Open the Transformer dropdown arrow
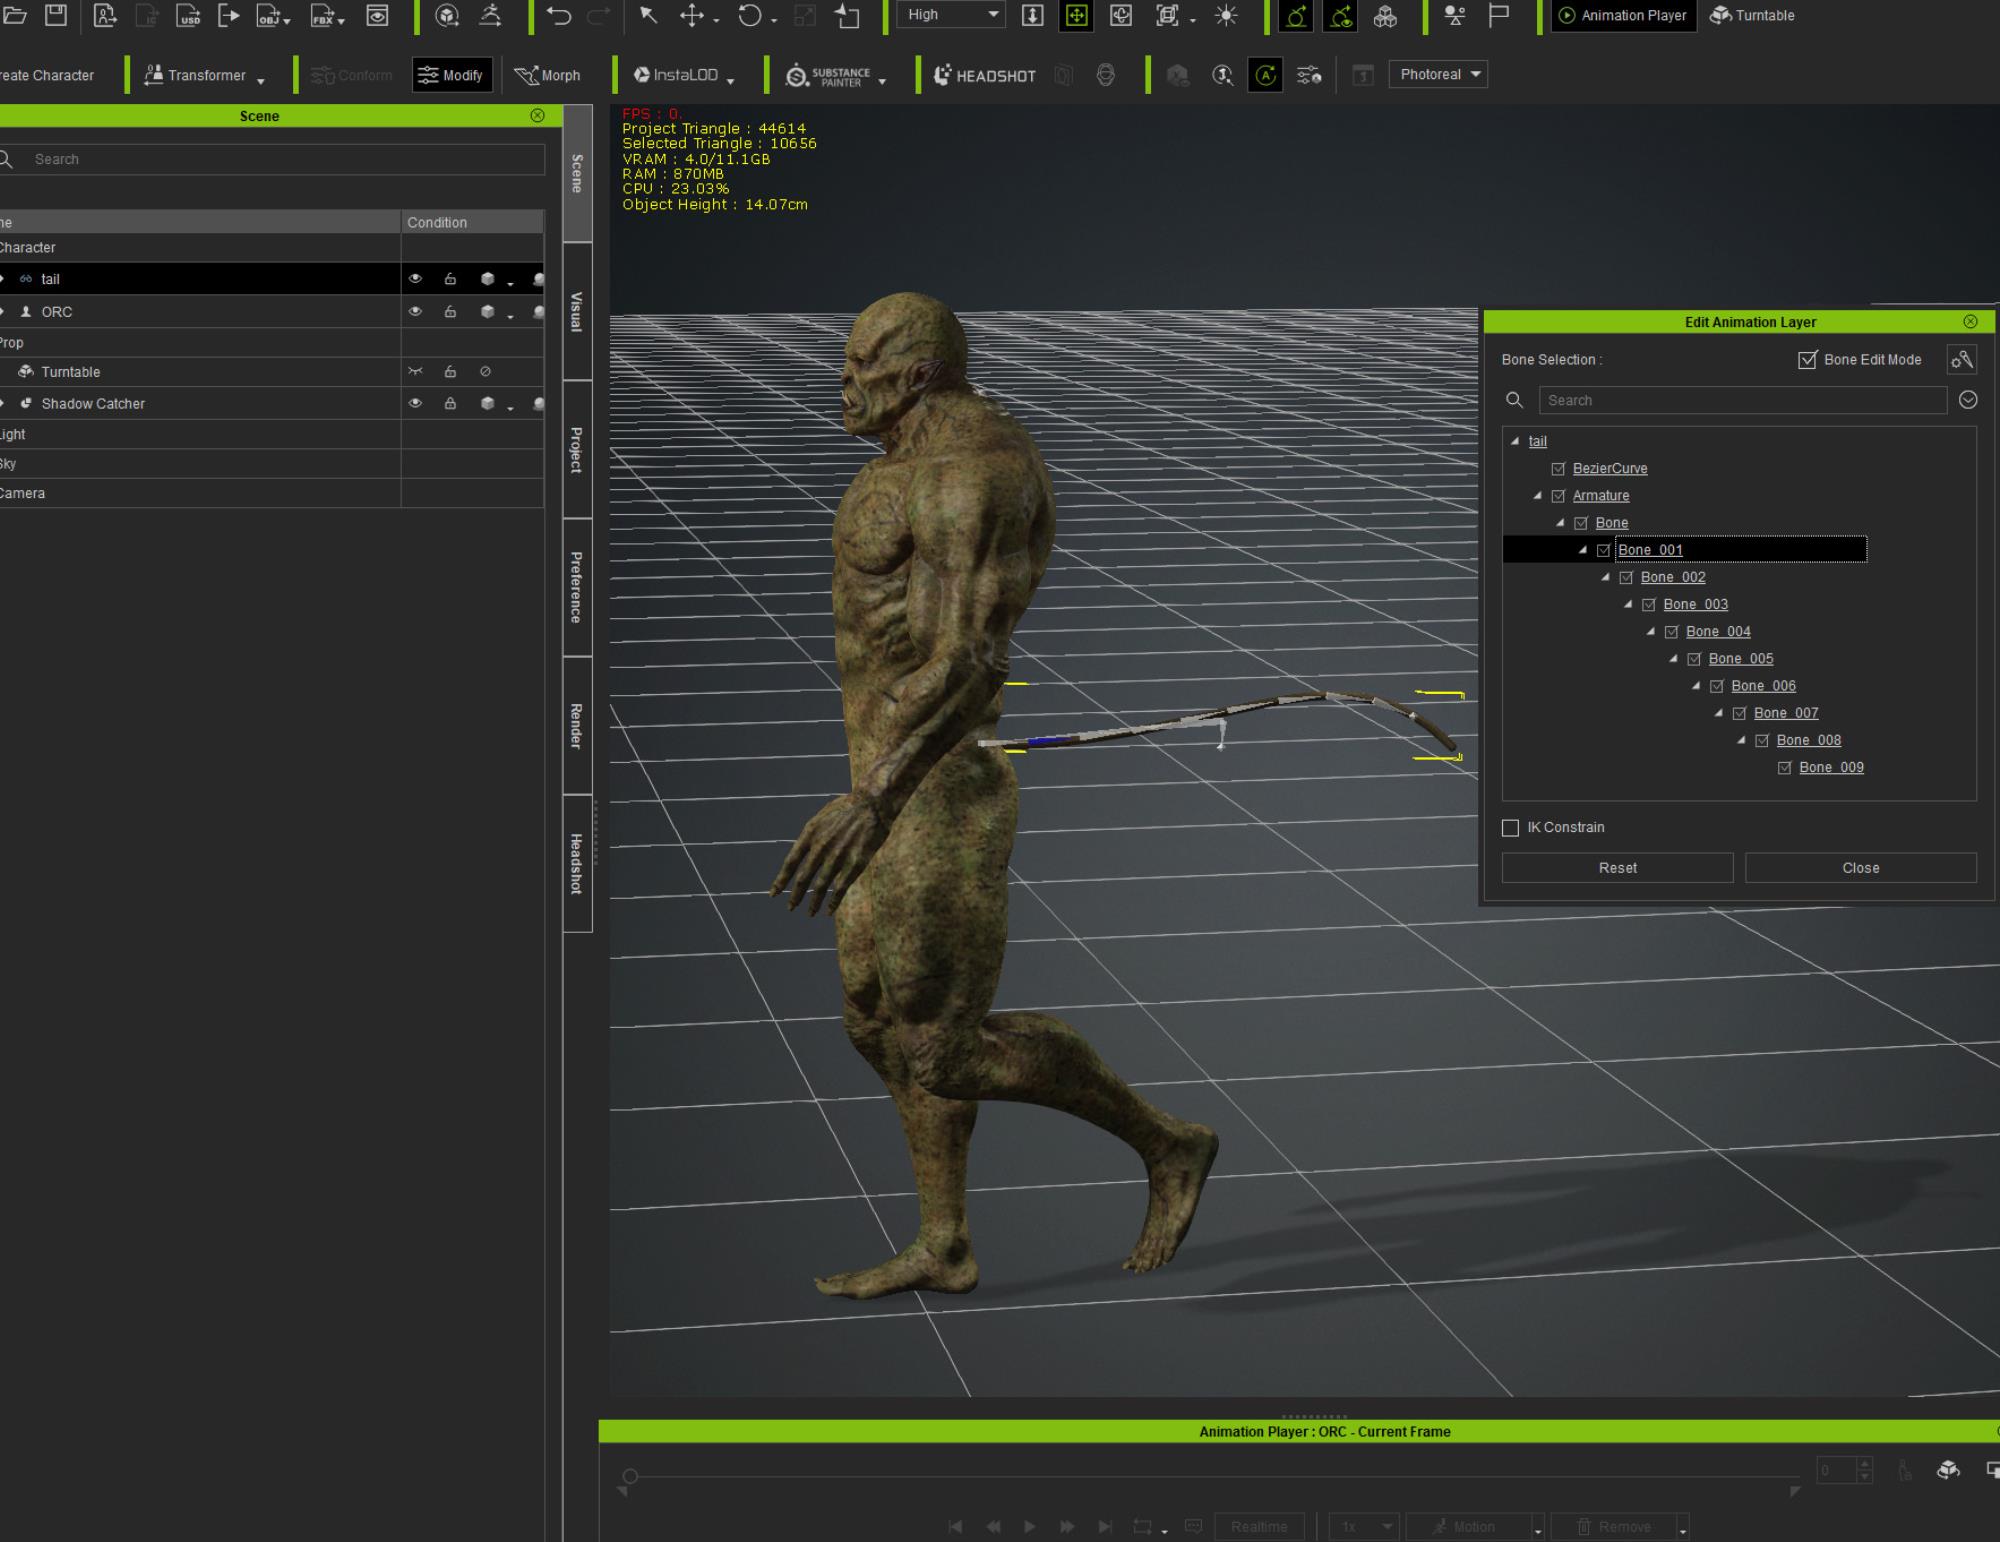Image resolution: width=2000 pixels, height=1542 pixels. click(x=261, y=81)
